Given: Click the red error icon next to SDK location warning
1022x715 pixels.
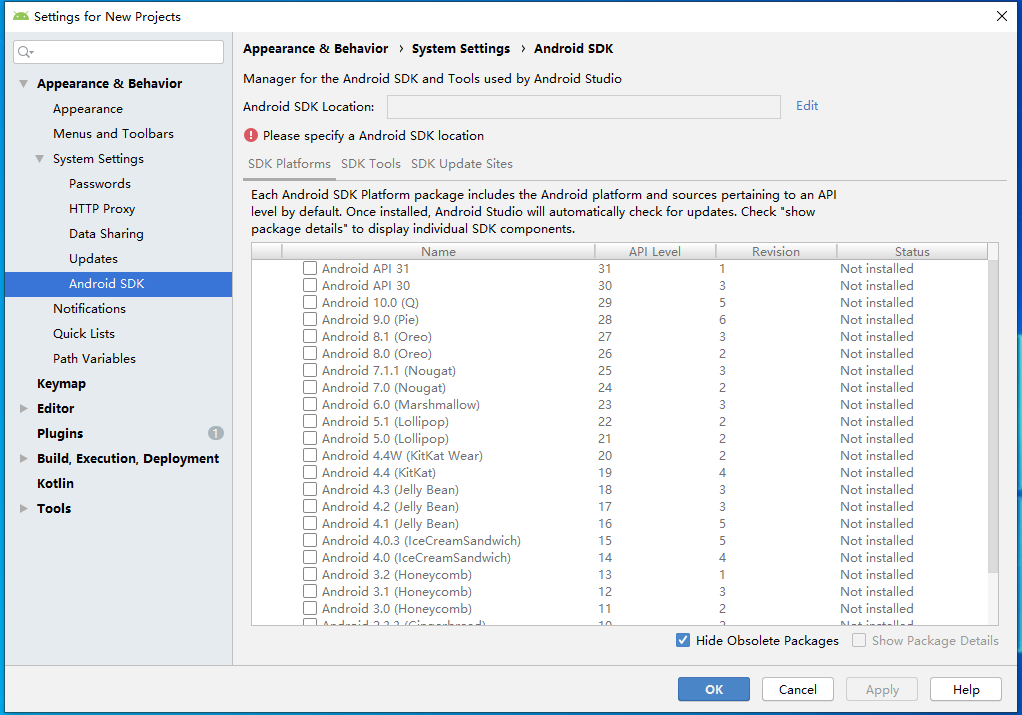Looking at the screenshot, I should click(x=251, y=135).
